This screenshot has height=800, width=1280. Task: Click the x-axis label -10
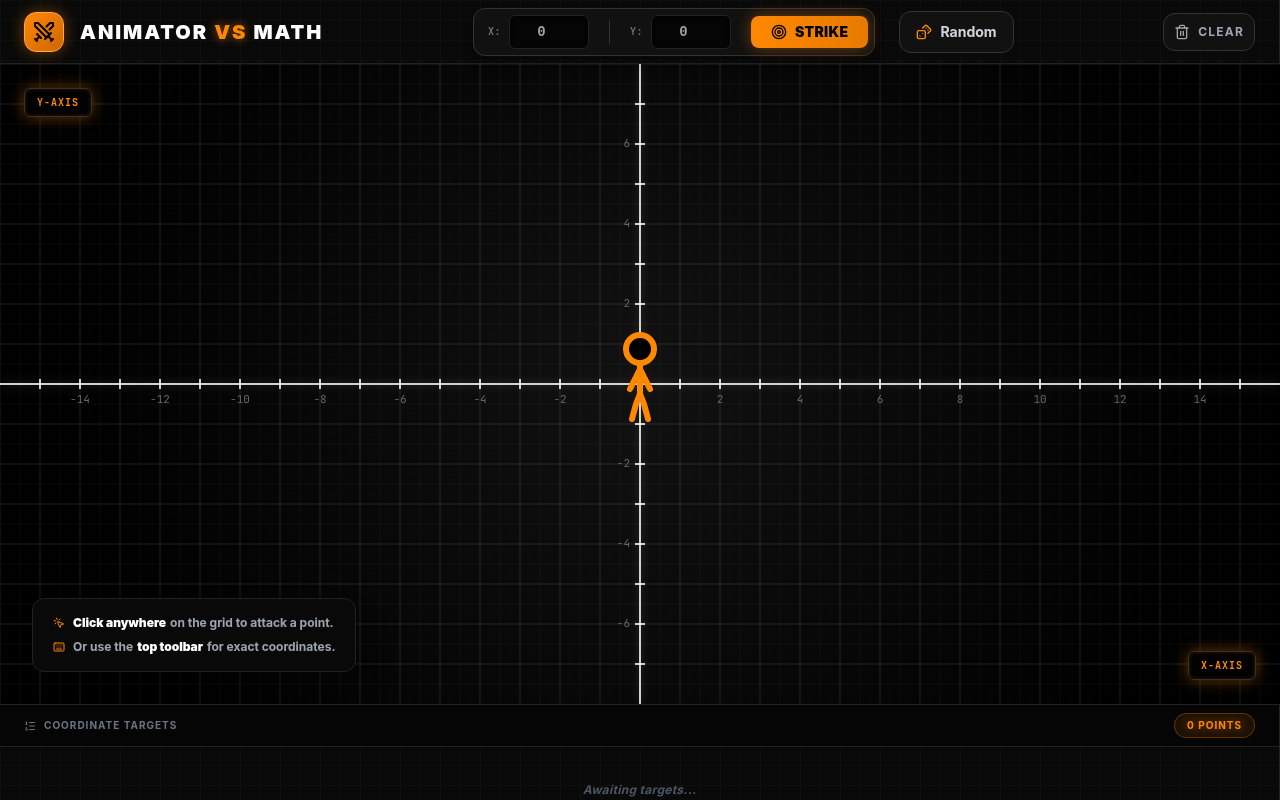(240, 400)
